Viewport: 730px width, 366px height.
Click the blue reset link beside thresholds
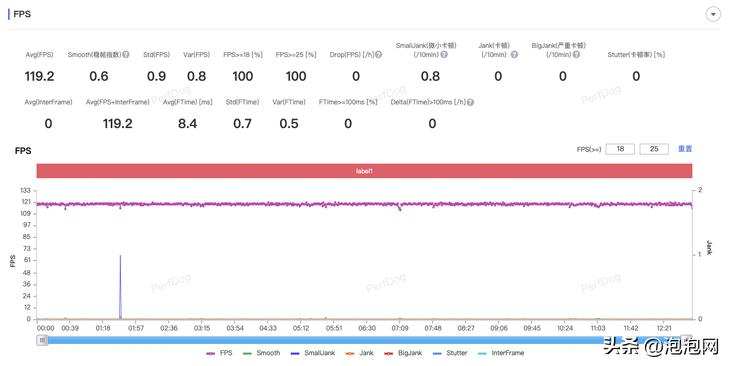[685, 149]
